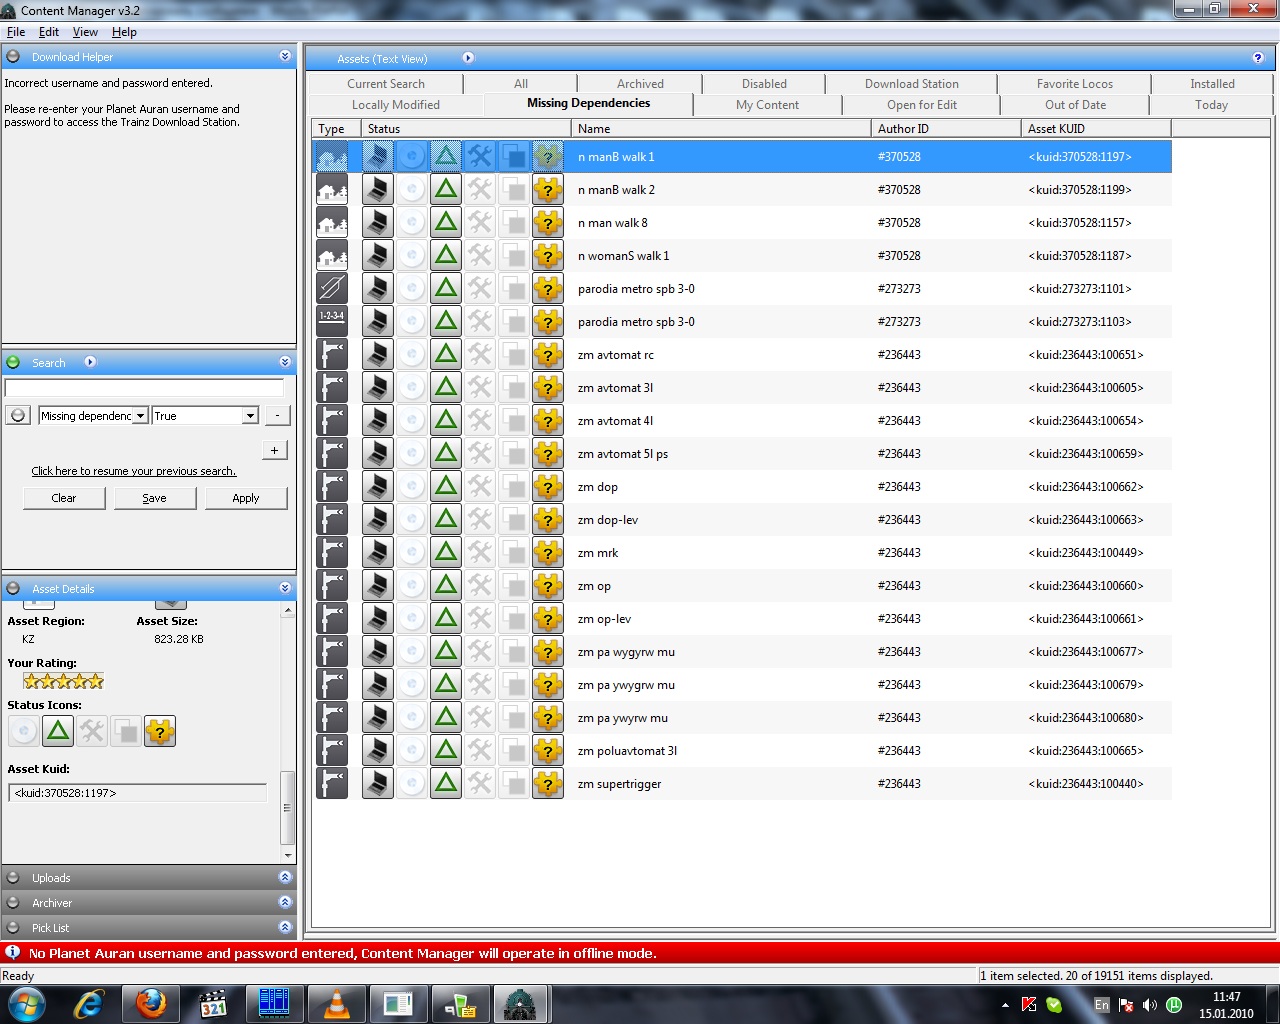The width and height of the screenshot is (1280, 1024).
Task: Click the view mode arrow beside Assets (Text View)
Action: (468, 58)
